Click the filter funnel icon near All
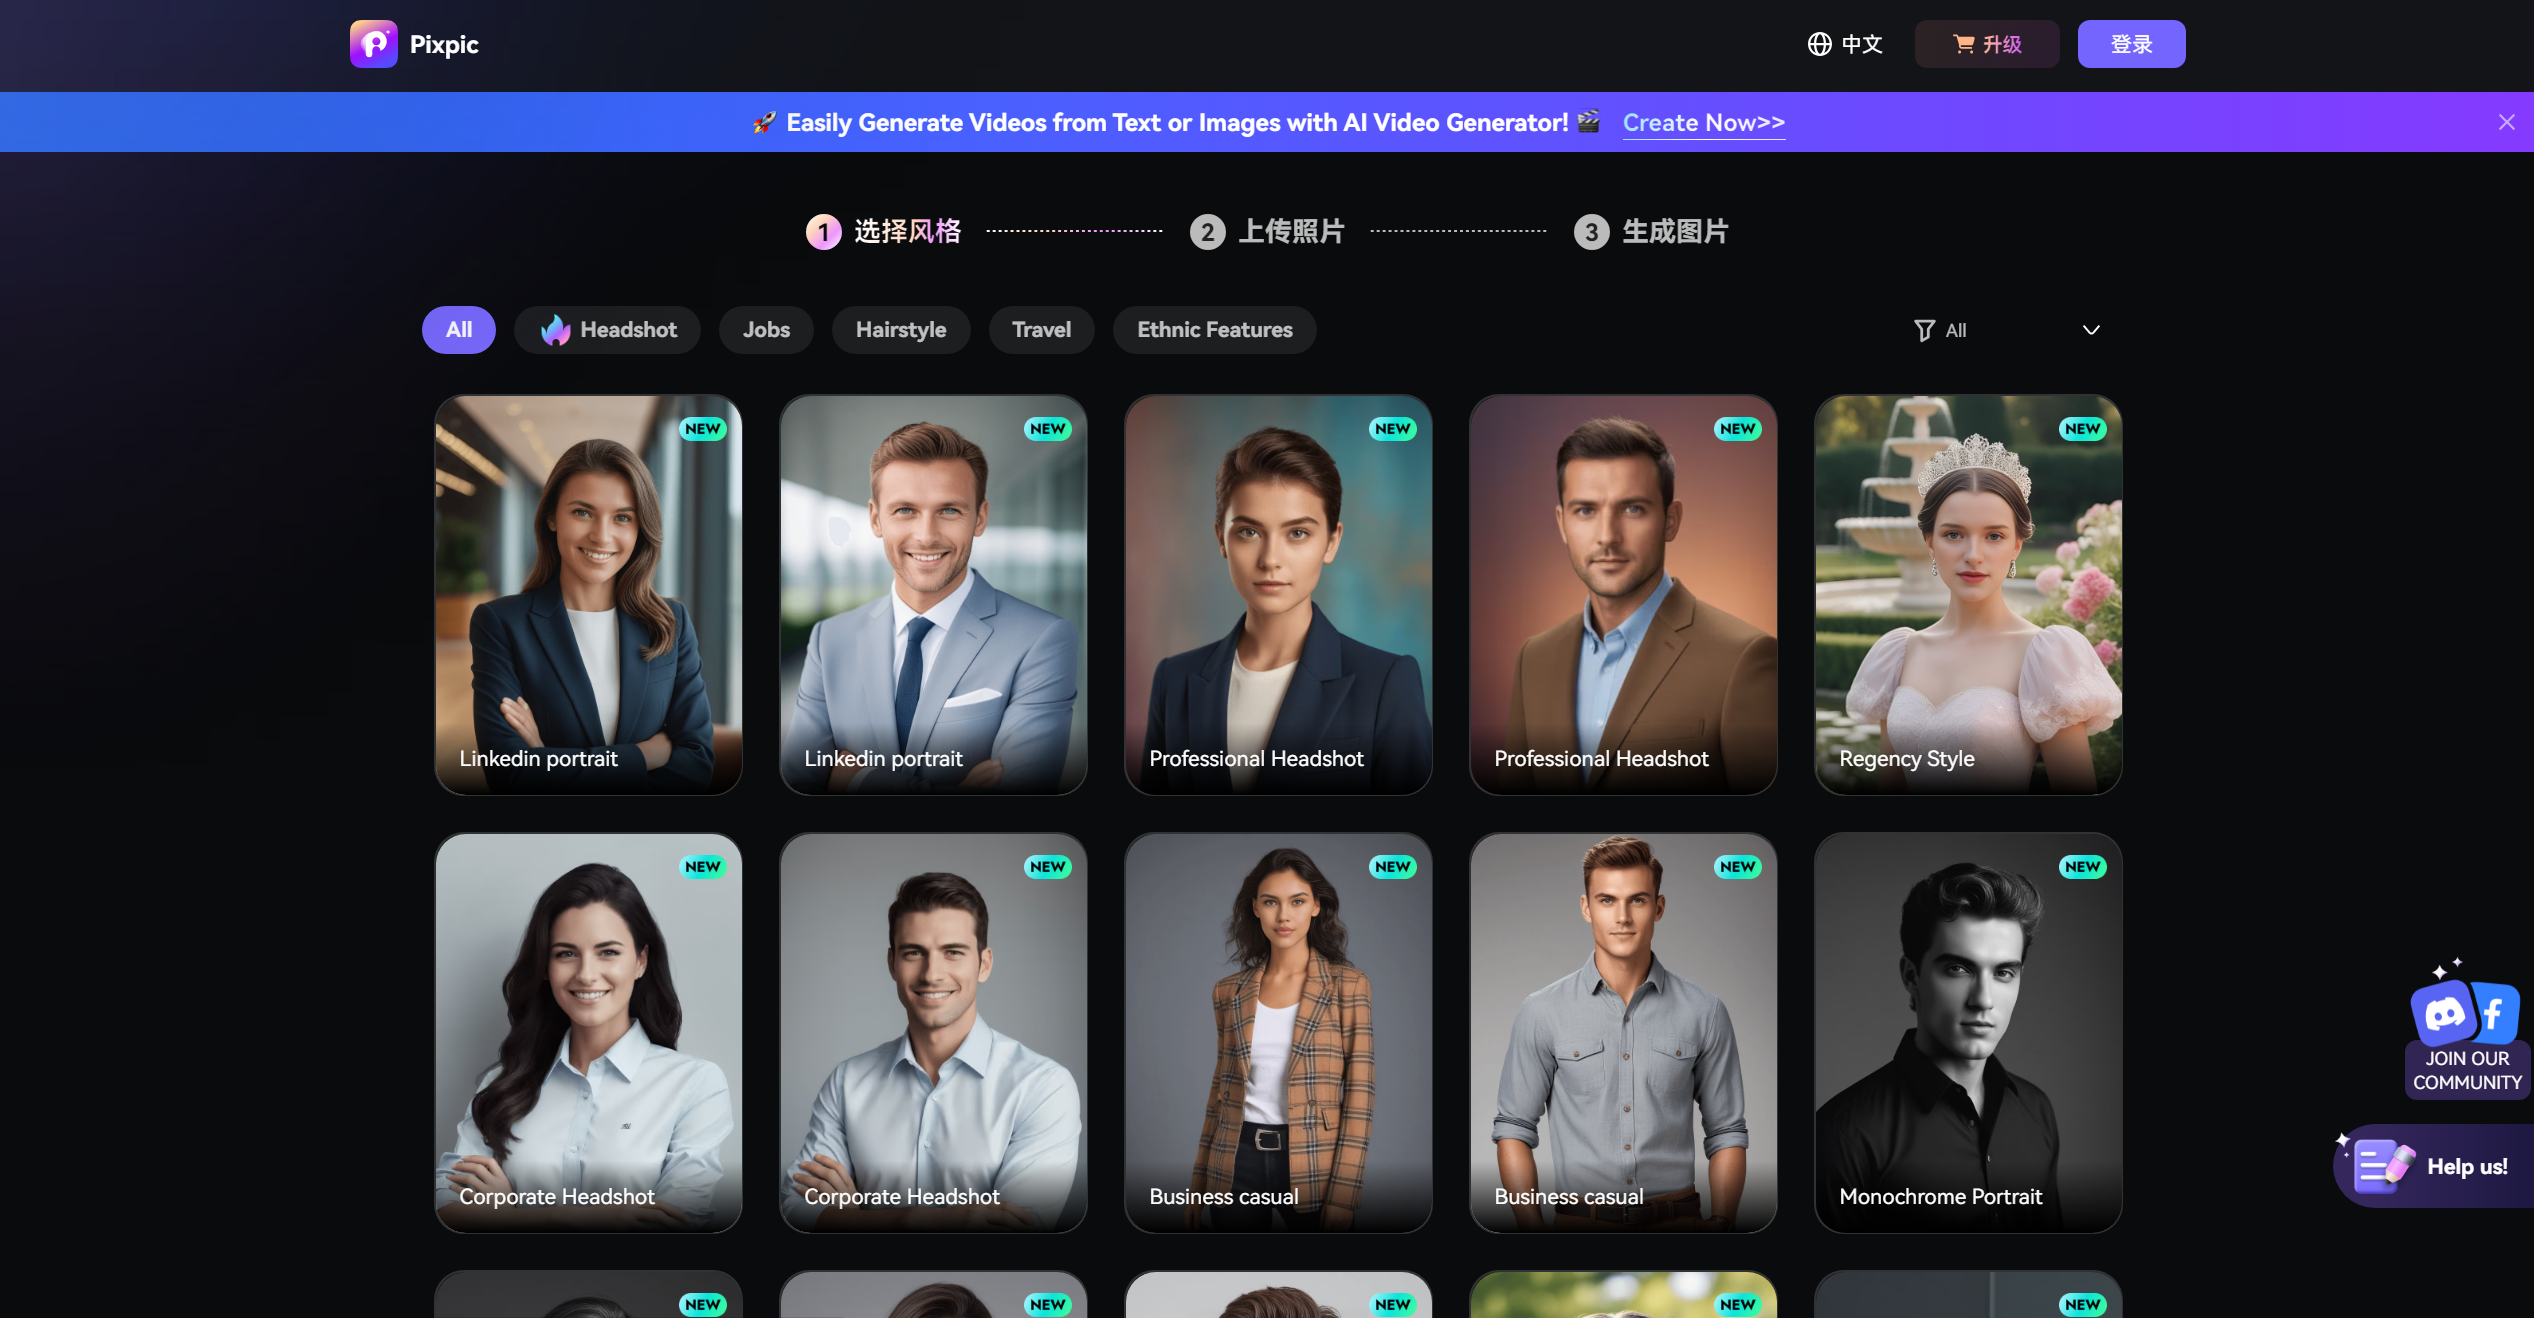This screenshot has width=2534, height=1318. coord(1924,330)
